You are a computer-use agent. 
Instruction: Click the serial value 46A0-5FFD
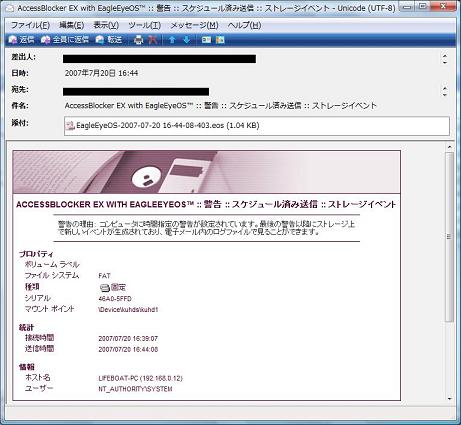(115, 299)
